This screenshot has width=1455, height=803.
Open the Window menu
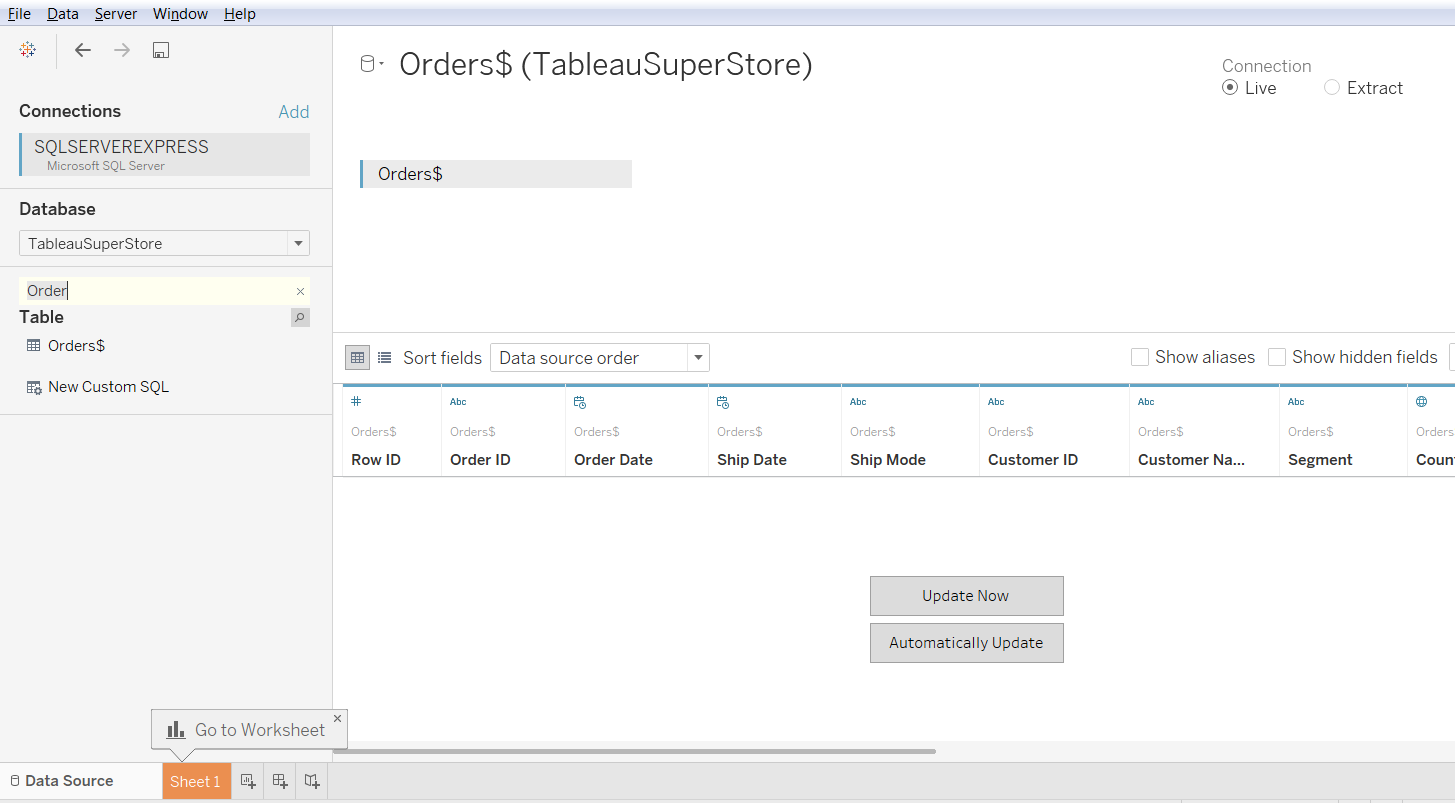coord(180,14)
